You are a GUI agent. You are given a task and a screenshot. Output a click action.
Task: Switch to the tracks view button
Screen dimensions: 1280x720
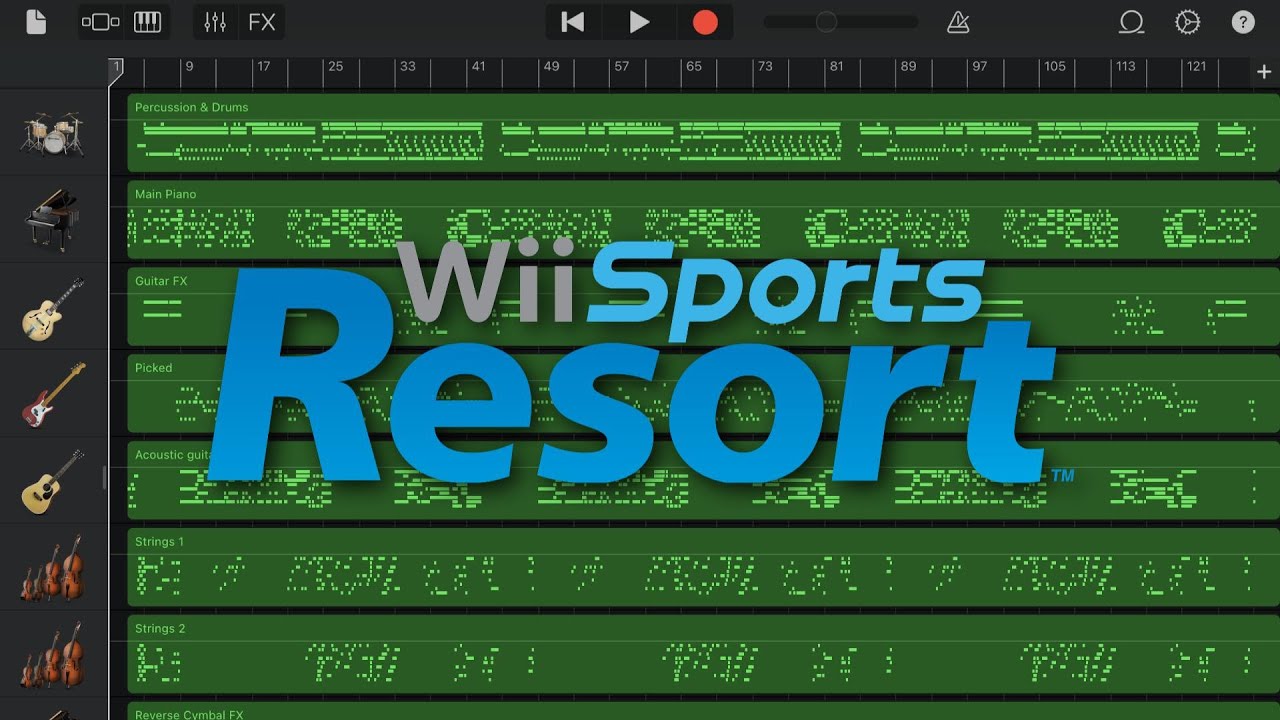101,22
